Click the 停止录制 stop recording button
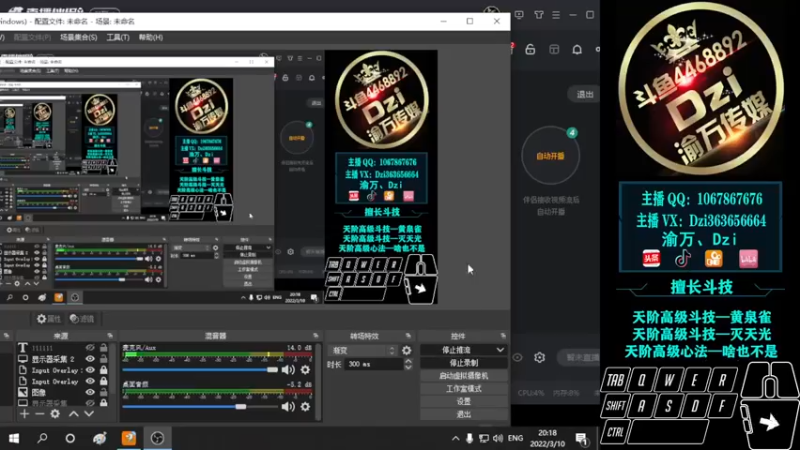Screen dimensions: 800x450 [x=463, y=363]
